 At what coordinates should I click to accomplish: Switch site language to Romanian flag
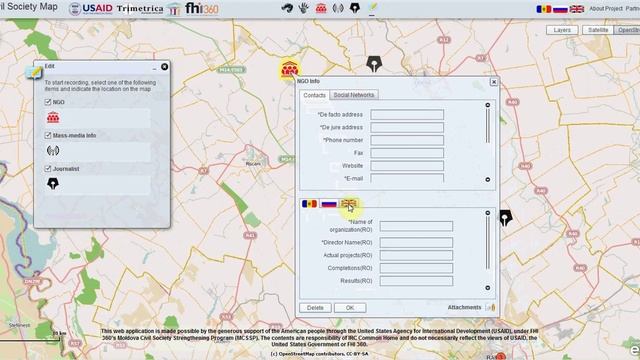tap(544, 9)
